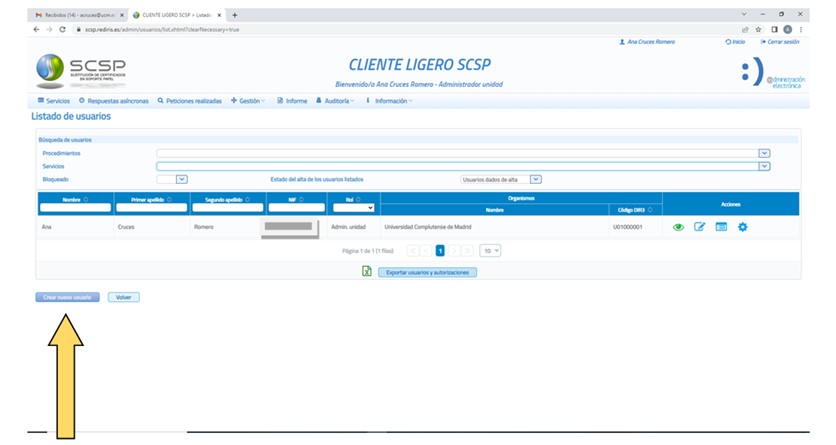The height and width of the screenshot is (445, 836).
Task: Click the green Excel export icon
Action: pyautogui.click(x=367, y=271)
